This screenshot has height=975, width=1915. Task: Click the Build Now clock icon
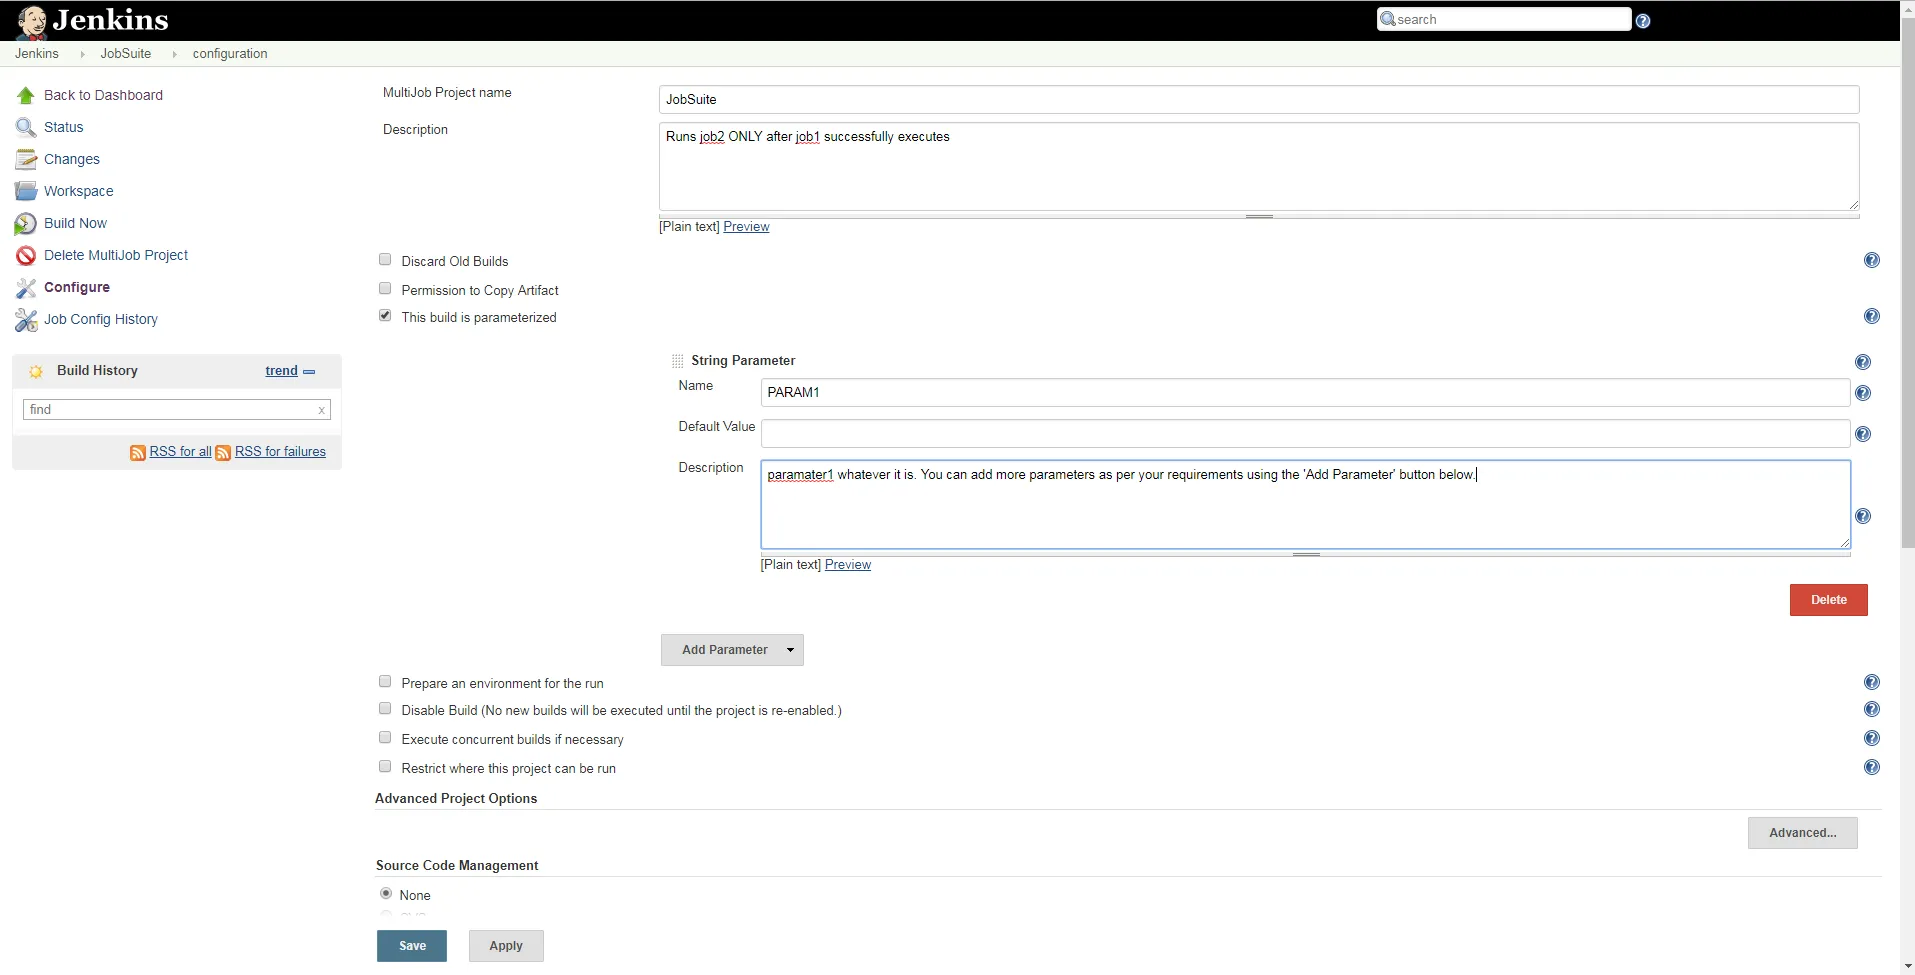26,224
